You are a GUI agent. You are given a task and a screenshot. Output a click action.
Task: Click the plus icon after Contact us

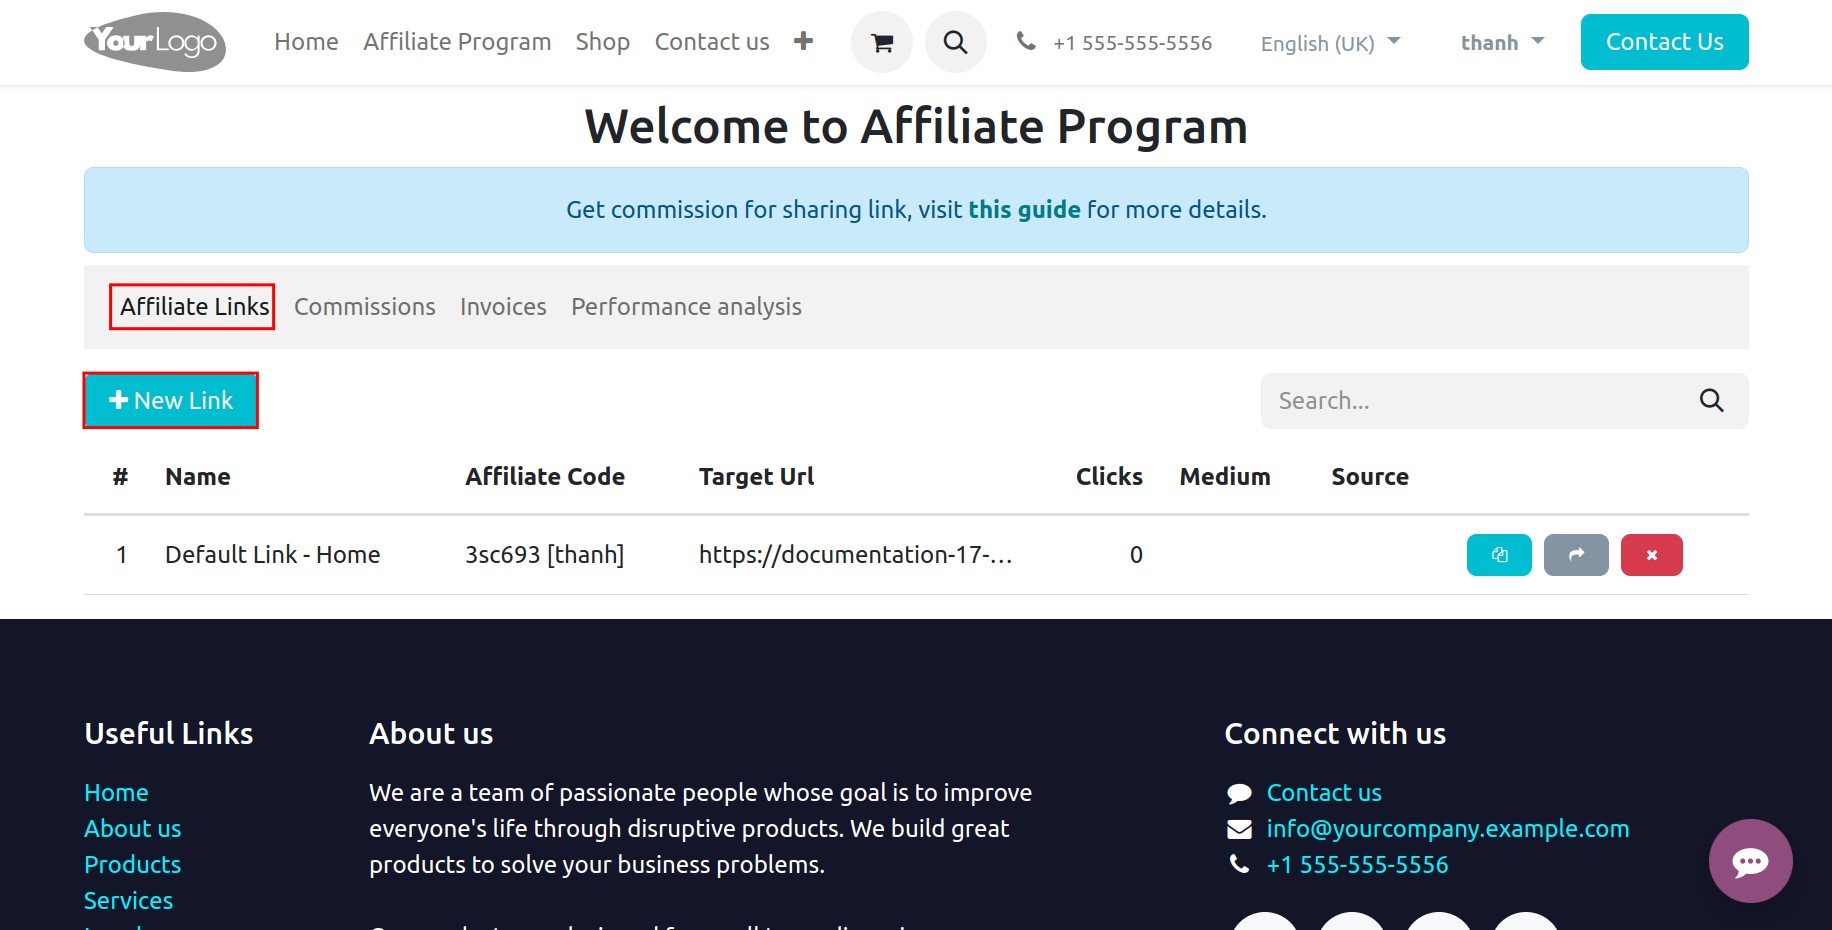803,41
